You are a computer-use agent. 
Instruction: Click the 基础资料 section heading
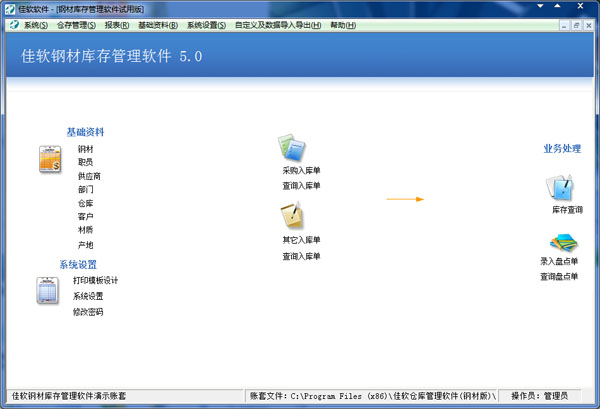tap(85, 132)
